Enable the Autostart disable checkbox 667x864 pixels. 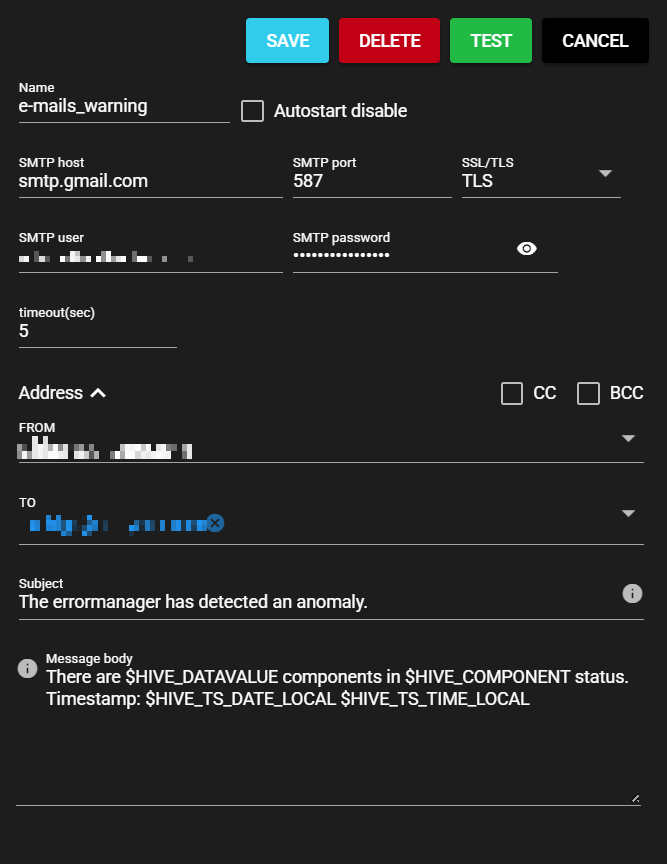(253, 111)
